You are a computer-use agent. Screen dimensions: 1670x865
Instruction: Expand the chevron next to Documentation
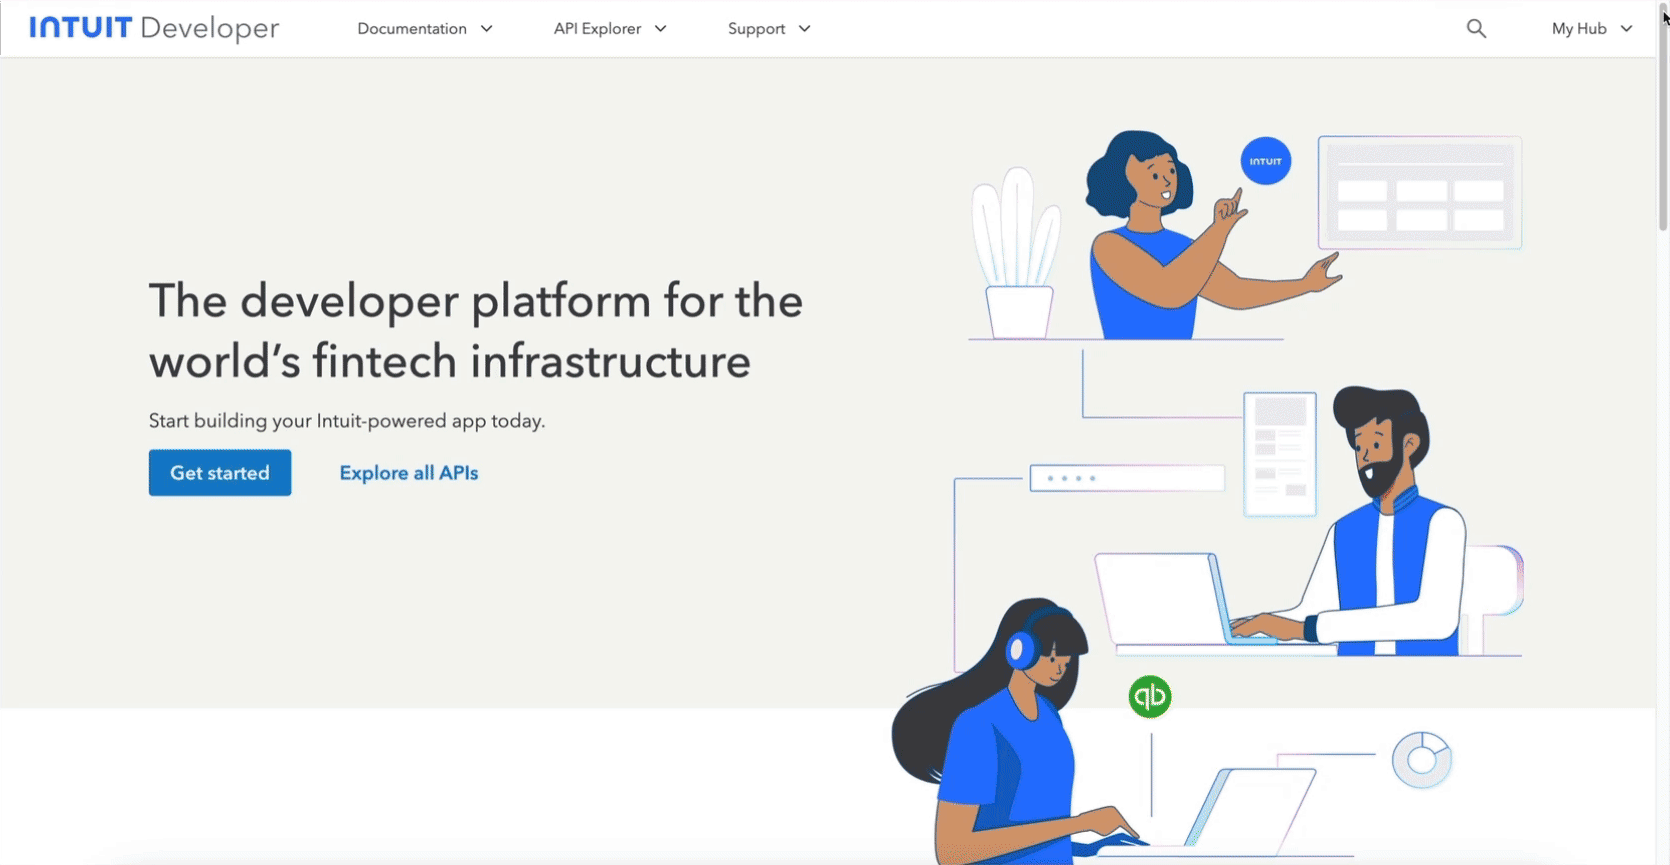[487, 29]
